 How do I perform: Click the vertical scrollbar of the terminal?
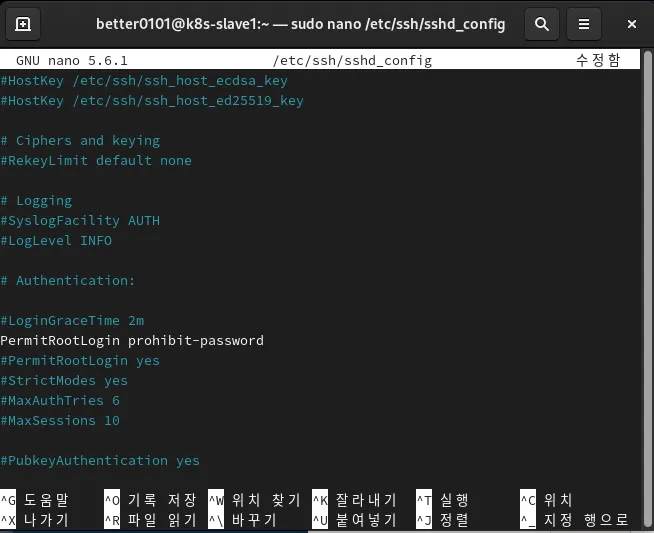point(647,288)
